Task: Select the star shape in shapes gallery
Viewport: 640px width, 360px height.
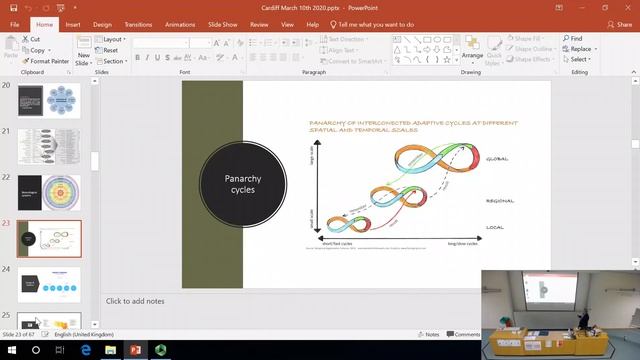Action: click(447, 60)
